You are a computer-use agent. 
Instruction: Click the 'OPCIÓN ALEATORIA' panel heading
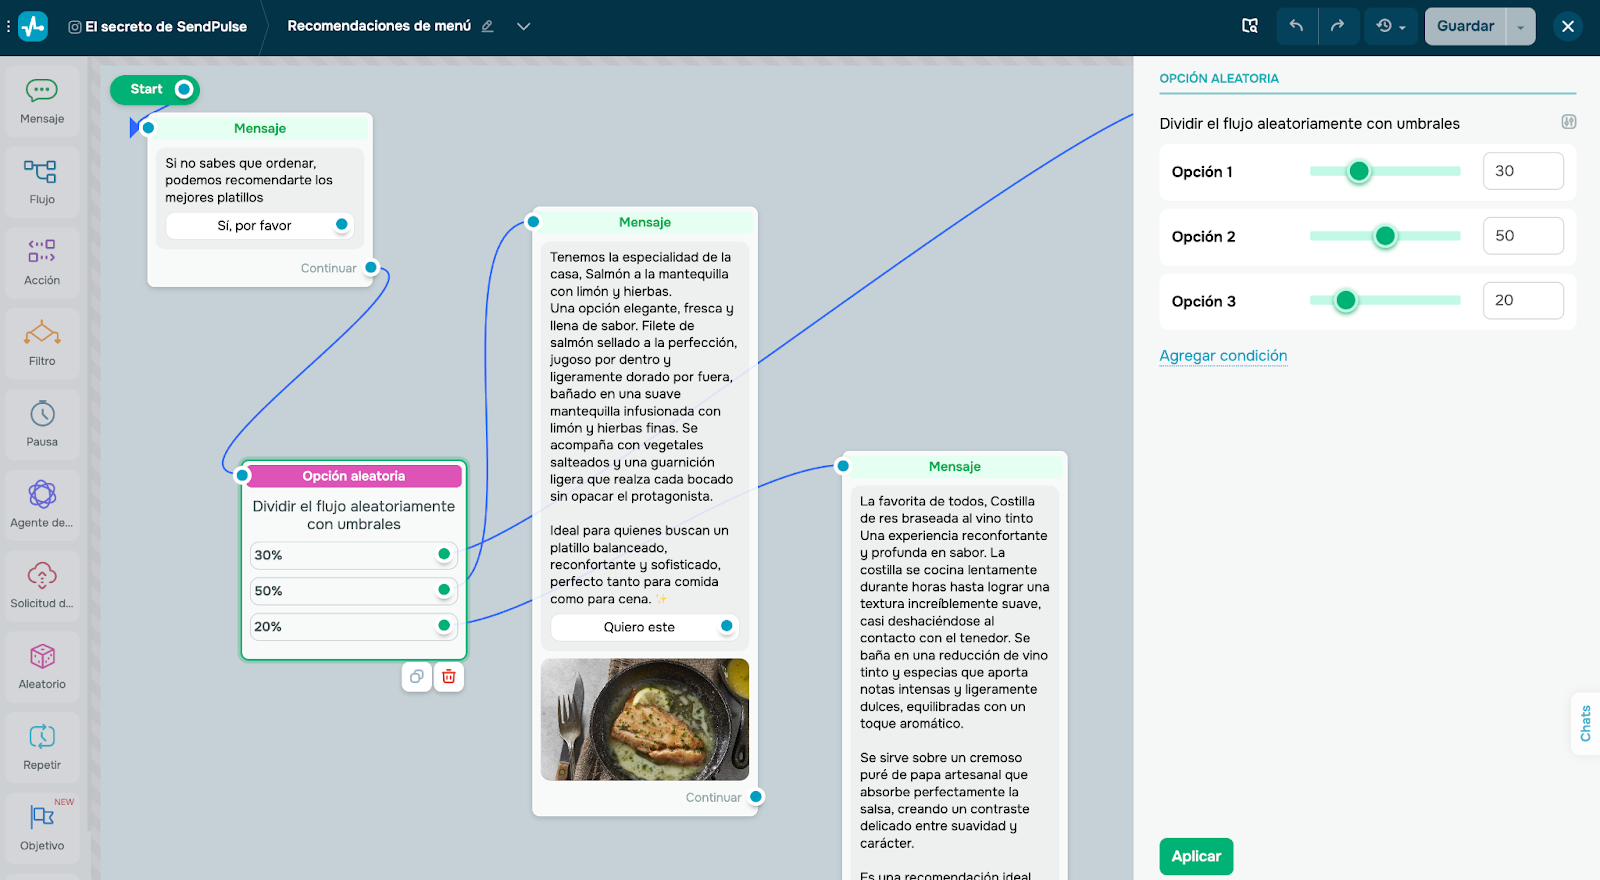tap(1219, 78)
